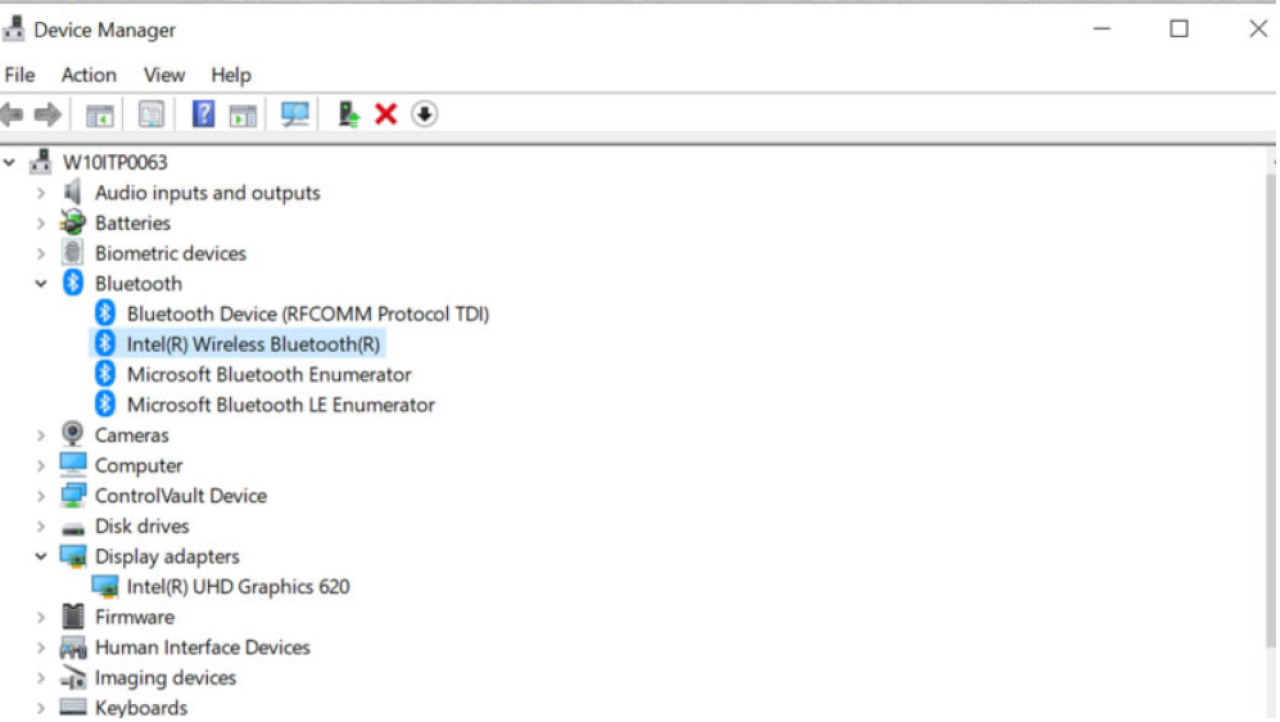
Task: Expand the Cameras category
Action: (x=41, y=436)
